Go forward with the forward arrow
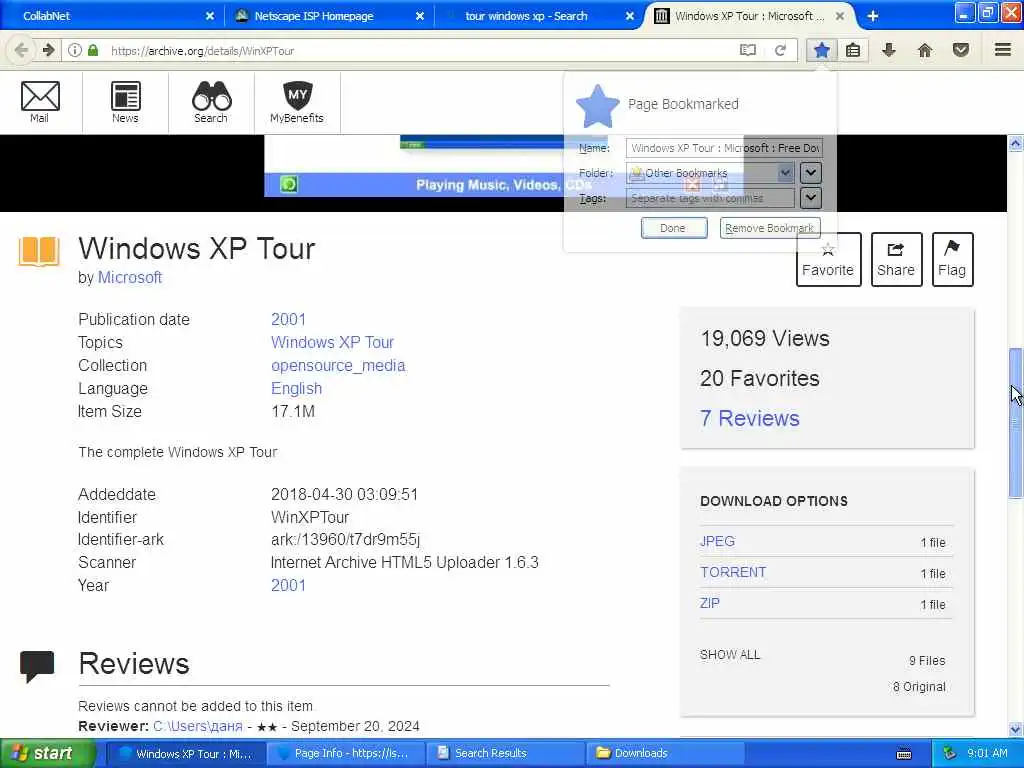Image resolution: width=1024 pixels, height=768 pixels. click(x=48, y=50)
